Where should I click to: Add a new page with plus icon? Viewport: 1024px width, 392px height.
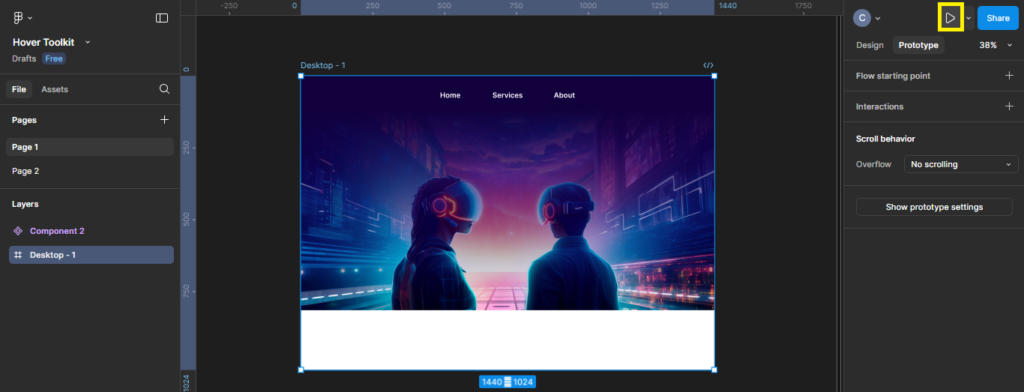pos(165,120)
